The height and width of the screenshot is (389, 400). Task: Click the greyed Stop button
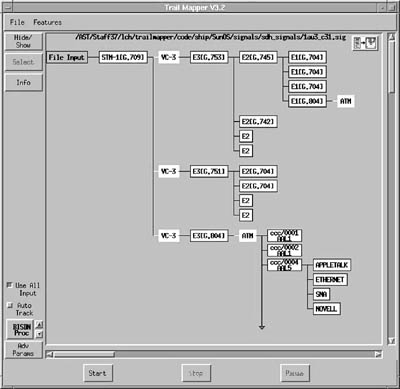(x=196, y=373)
